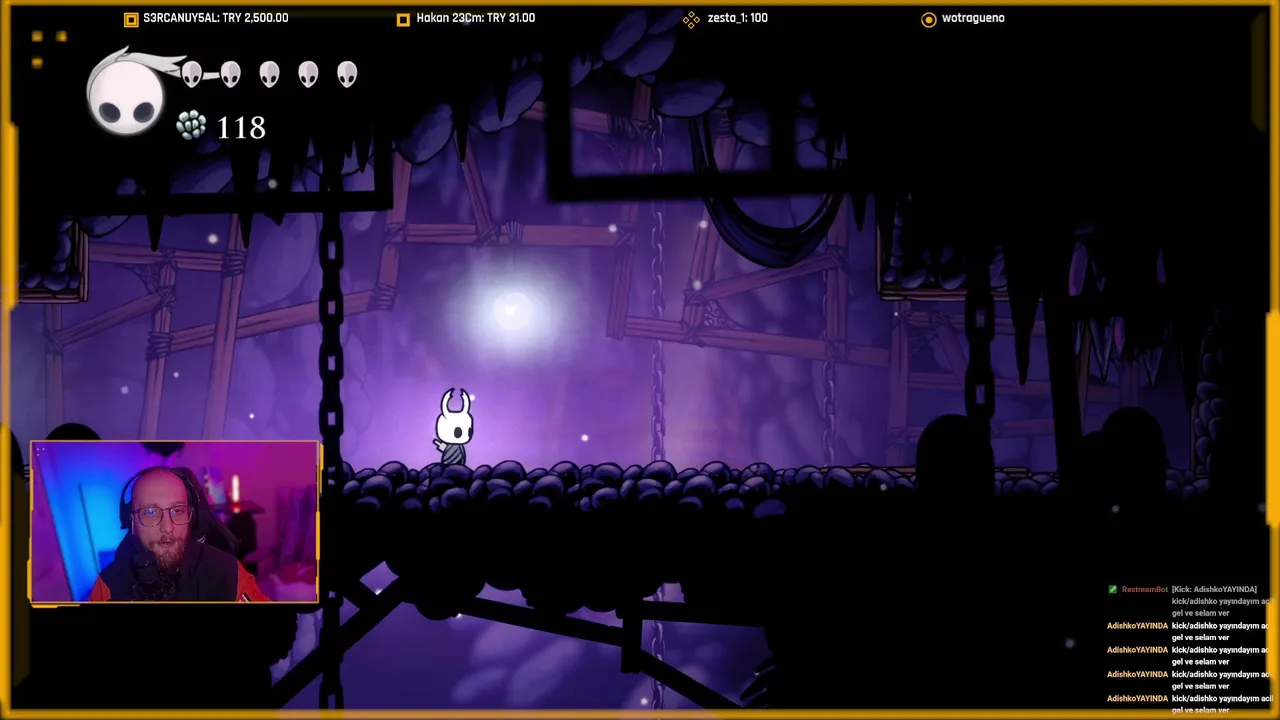Click the last health mask in HUD
The width and height of the screenshot is (1280, 720).
click(347, 74)
